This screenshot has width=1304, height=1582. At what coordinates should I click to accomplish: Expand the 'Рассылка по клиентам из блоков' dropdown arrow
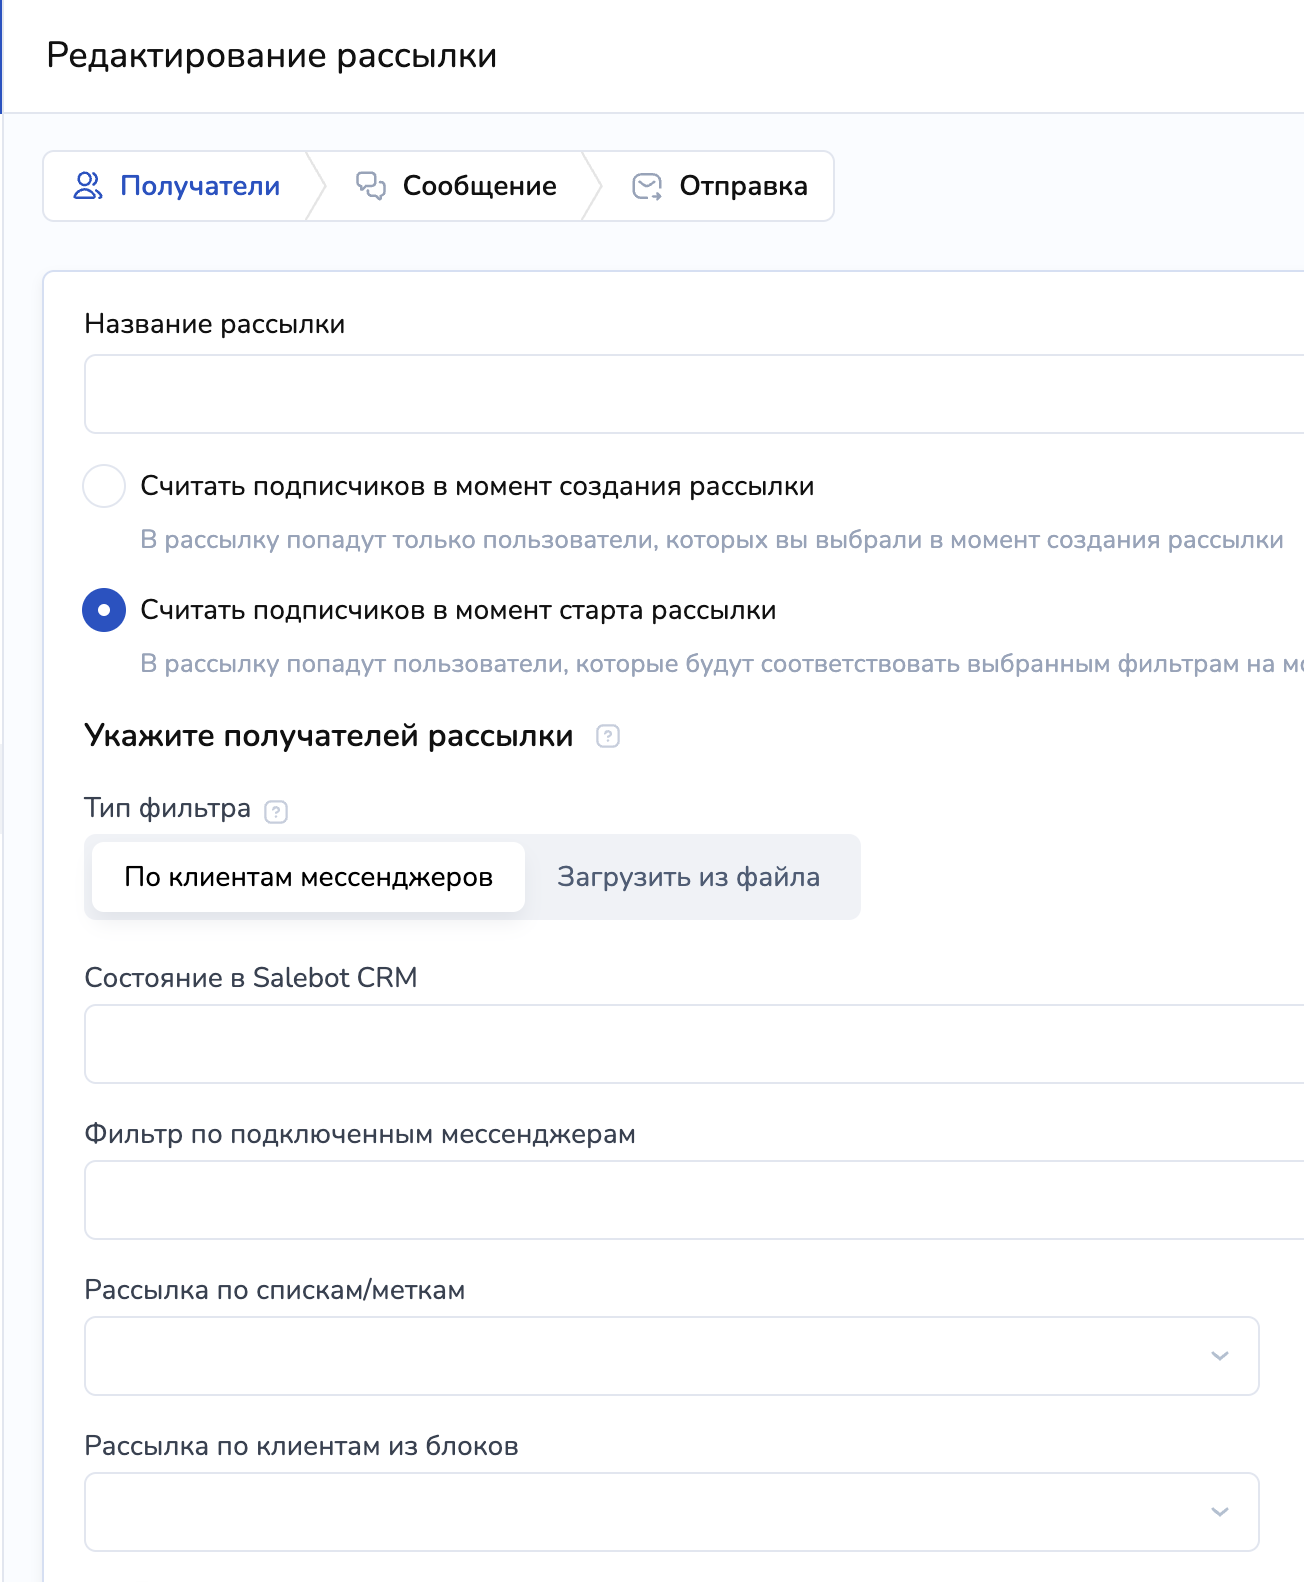tap(1219, 1512)
